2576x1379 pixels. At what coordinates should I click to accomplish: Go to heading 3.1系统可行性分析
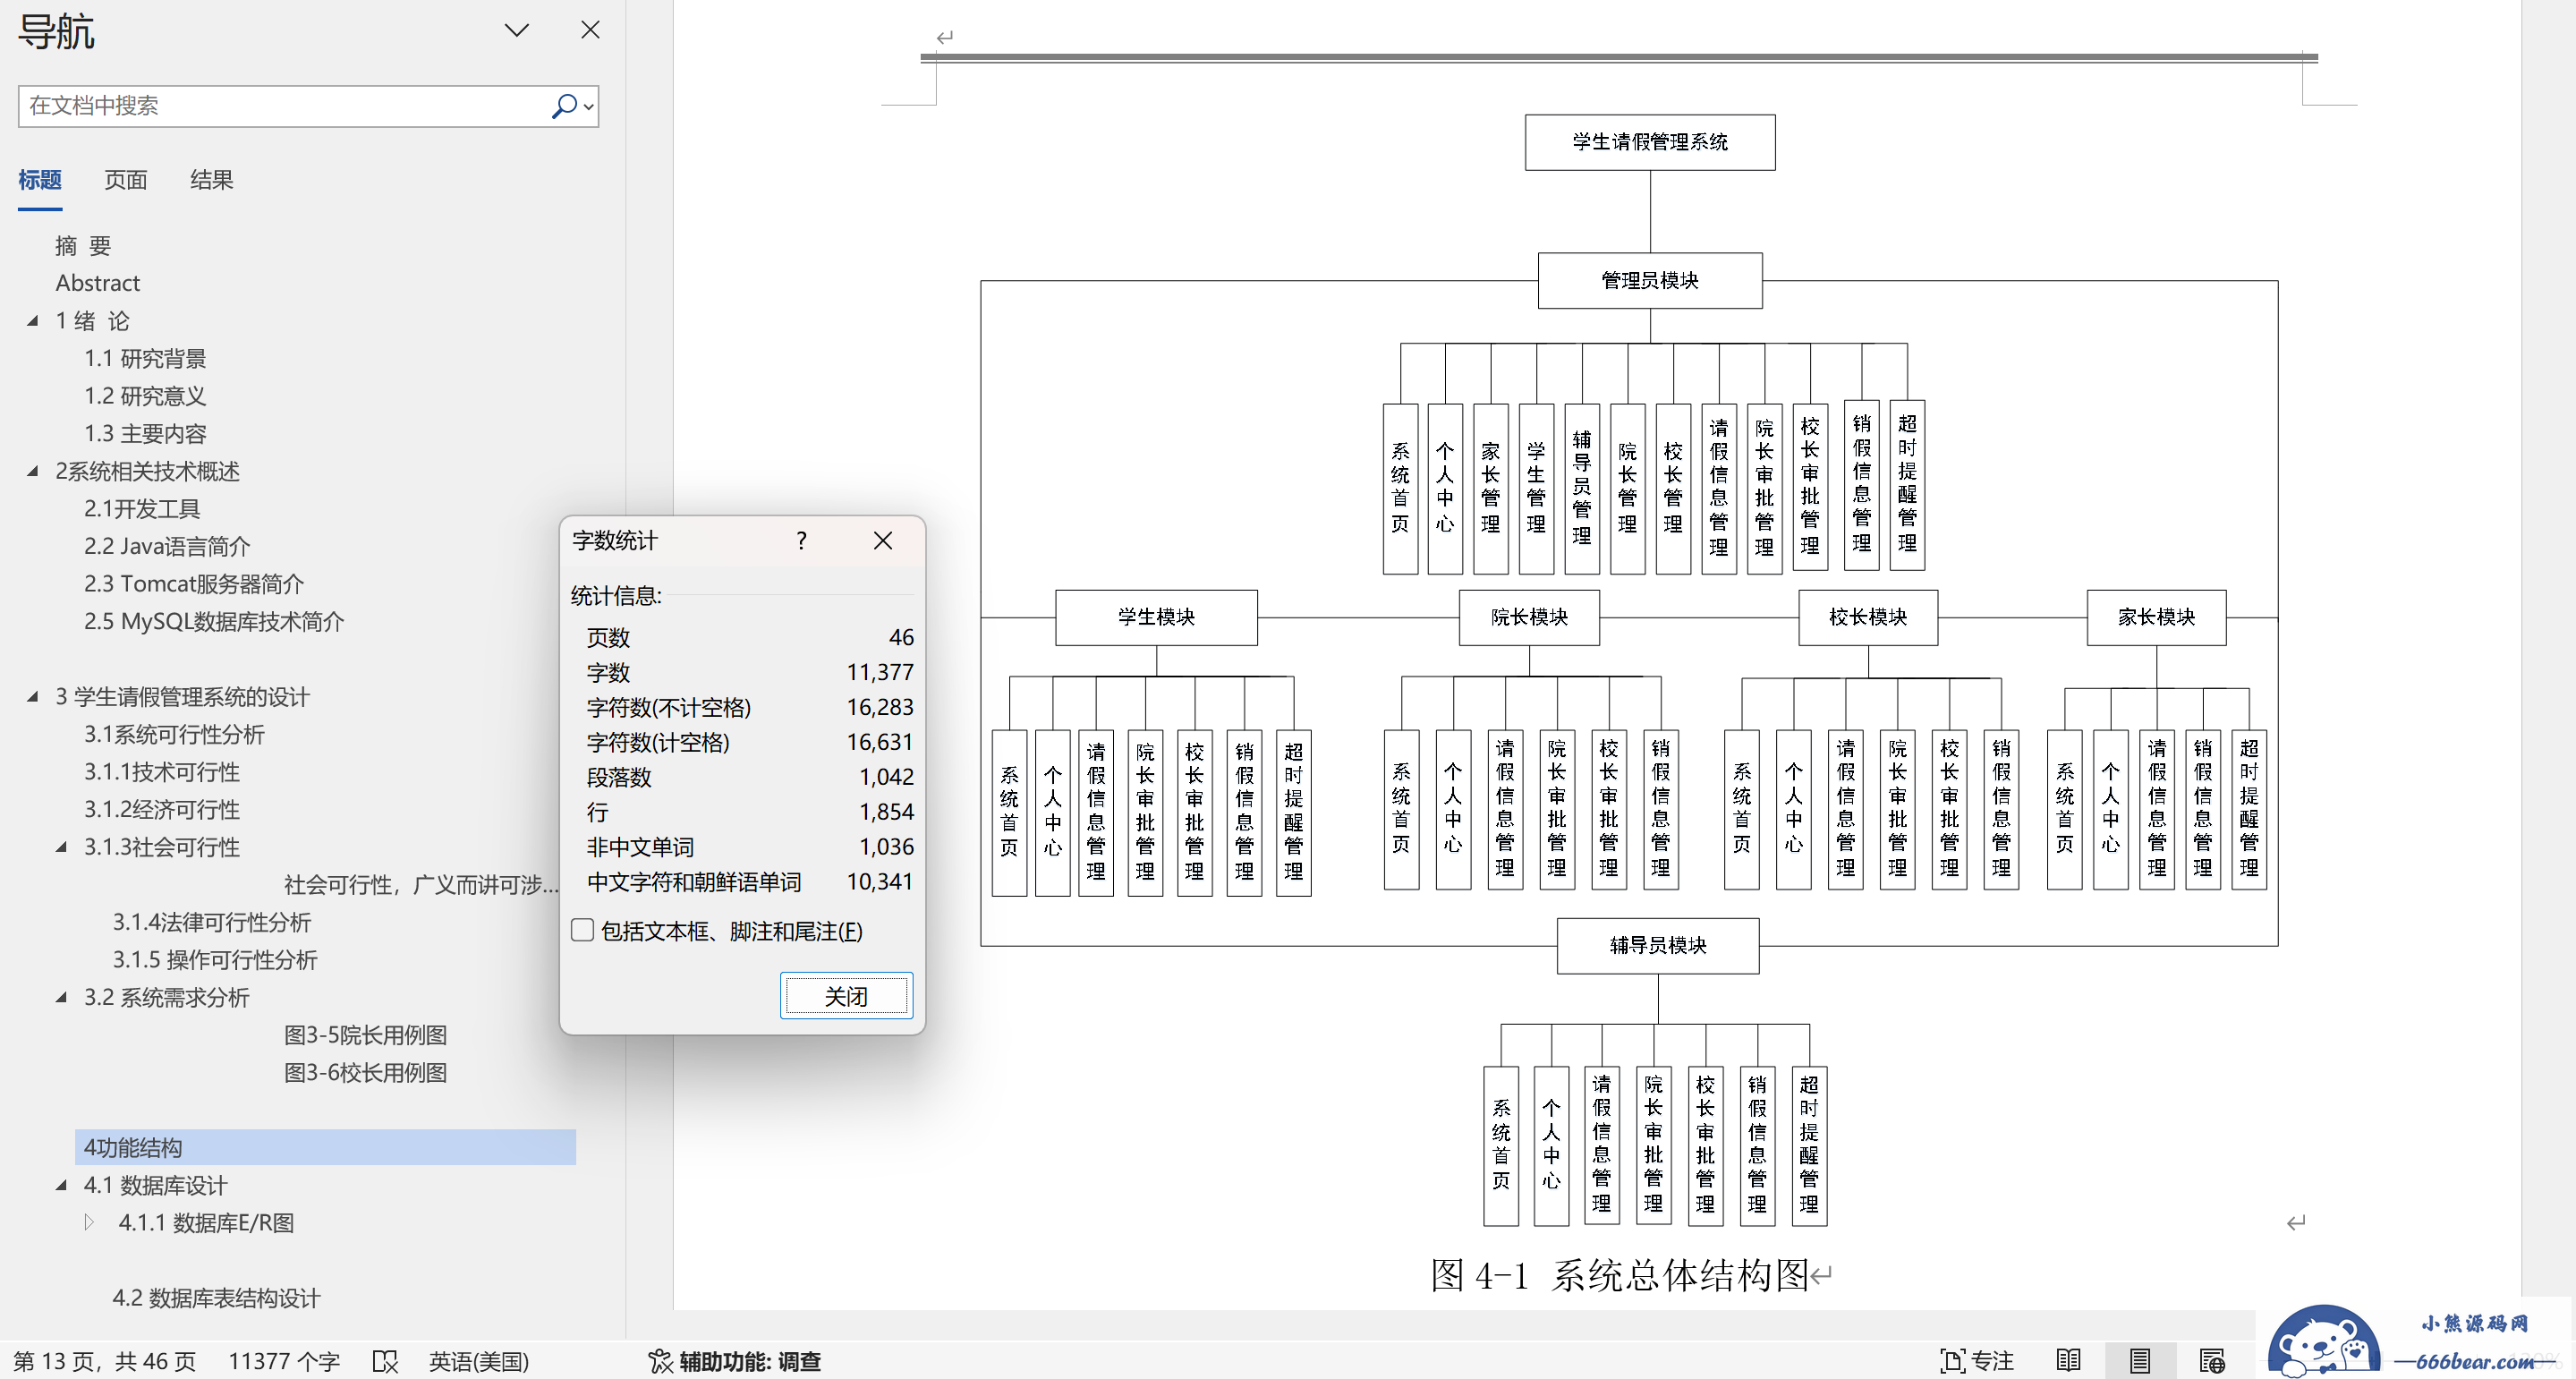(174, 734)
